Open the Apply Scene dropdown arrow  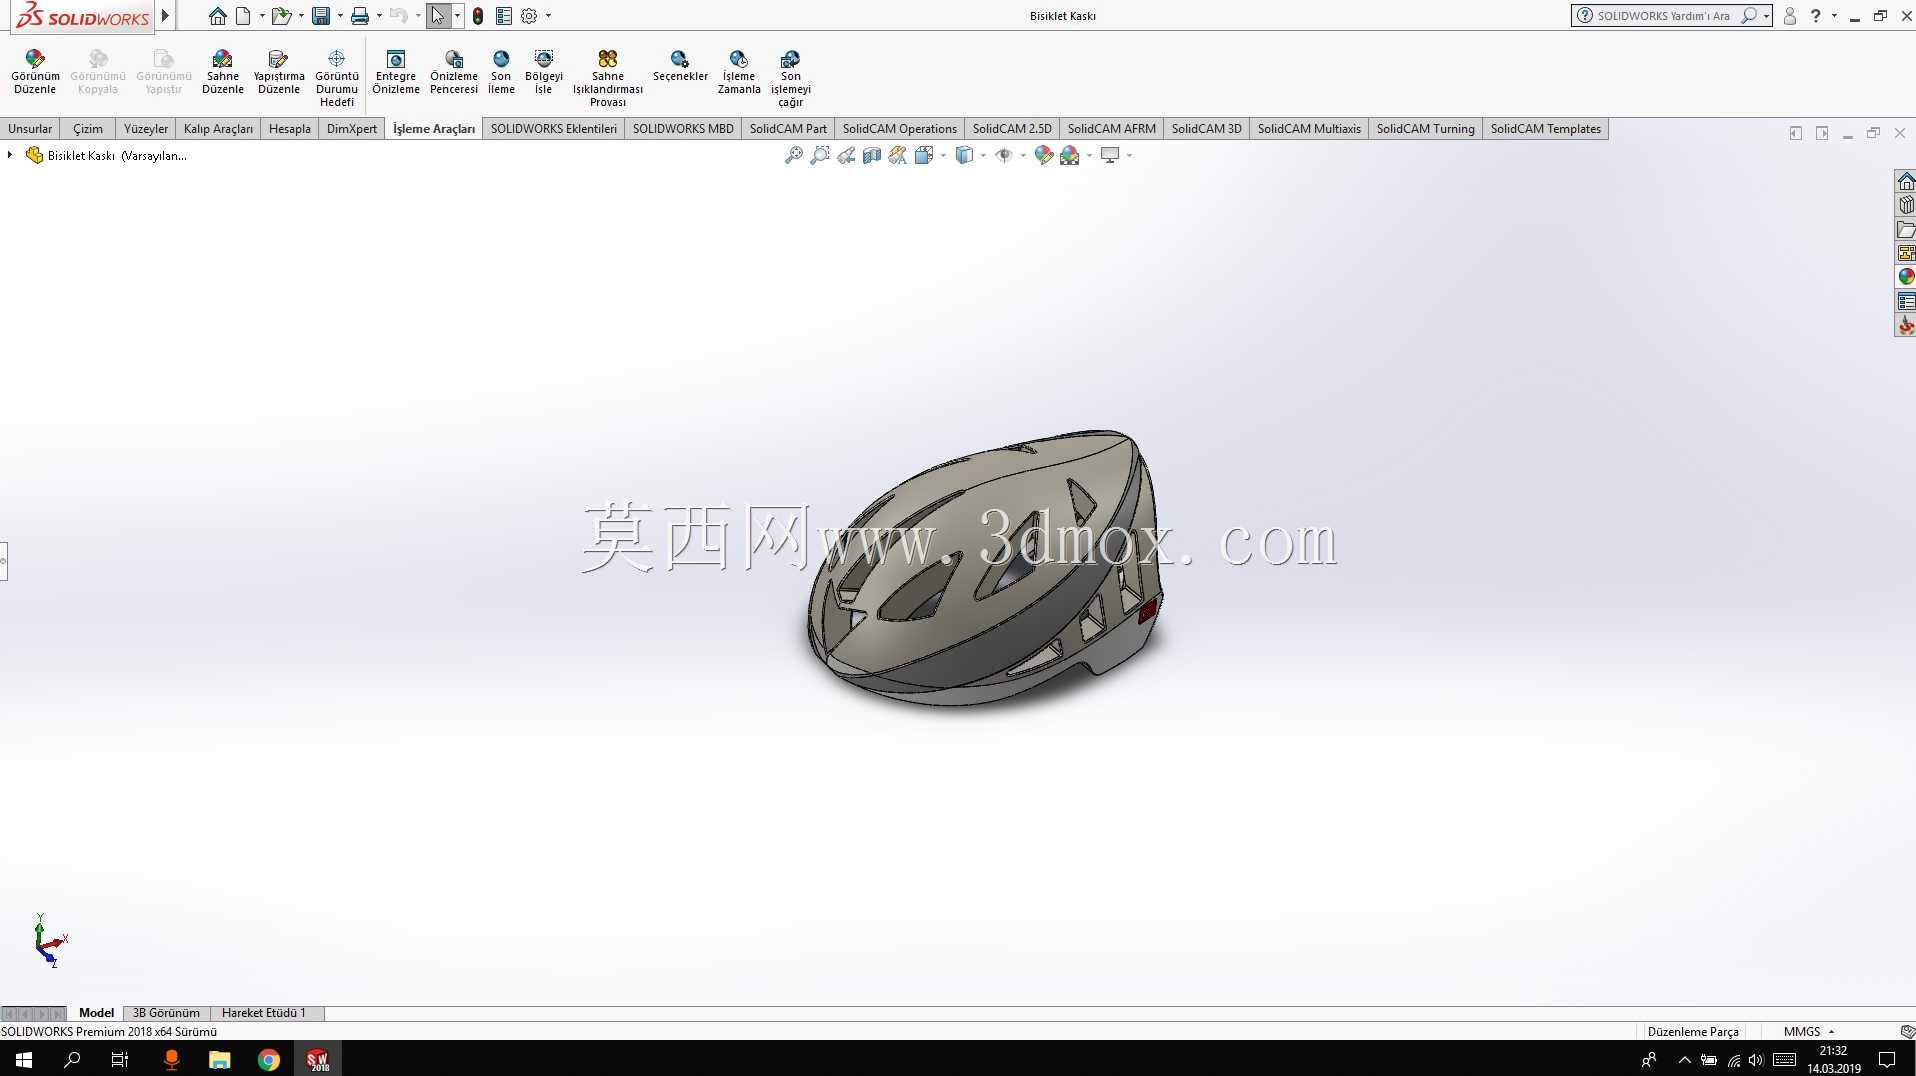point(1089,155)
